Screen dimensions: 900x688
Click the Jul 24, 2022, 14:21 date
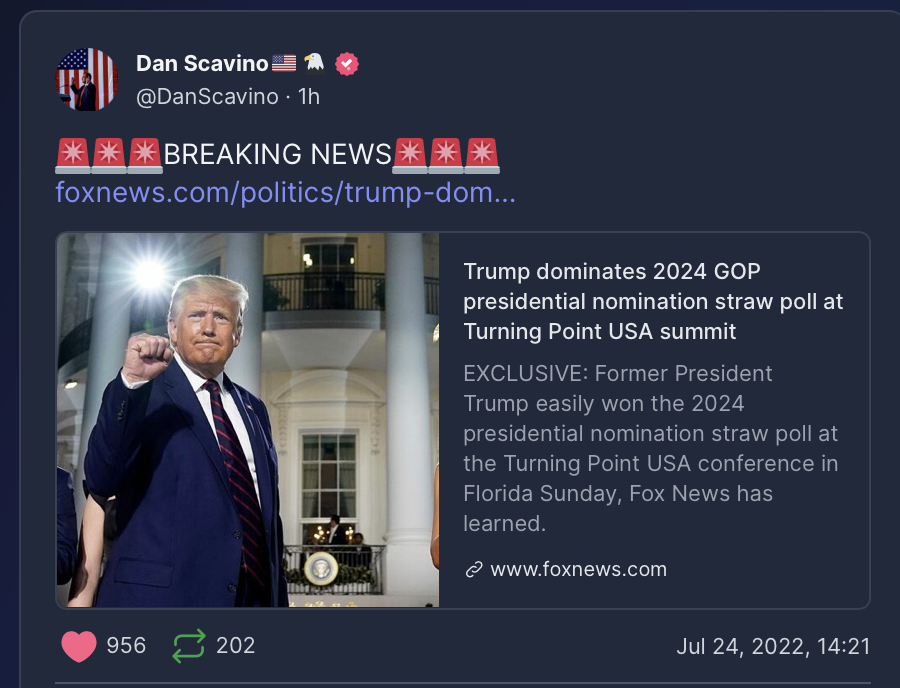pos(773,647)
